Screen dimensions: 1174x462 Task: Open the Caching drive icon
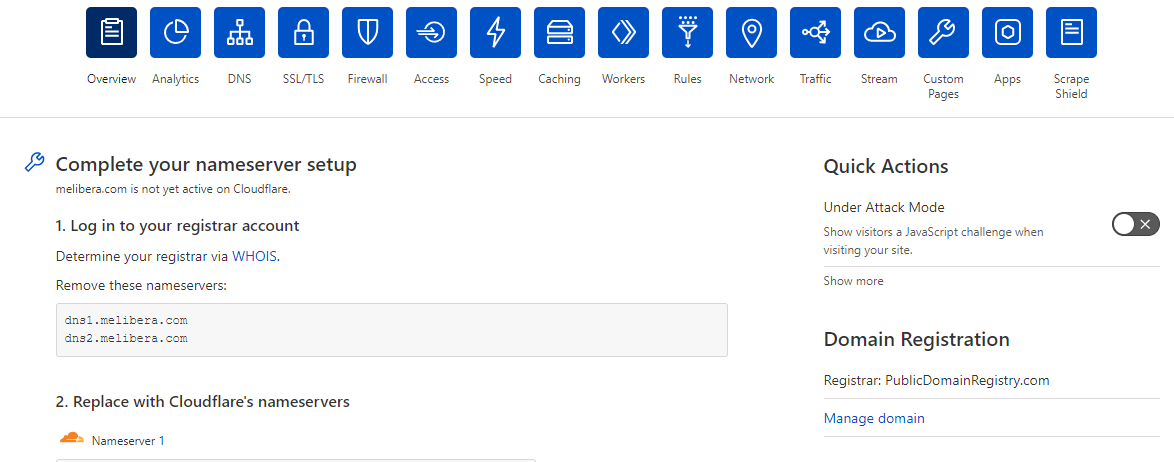(x=559, y=32)
